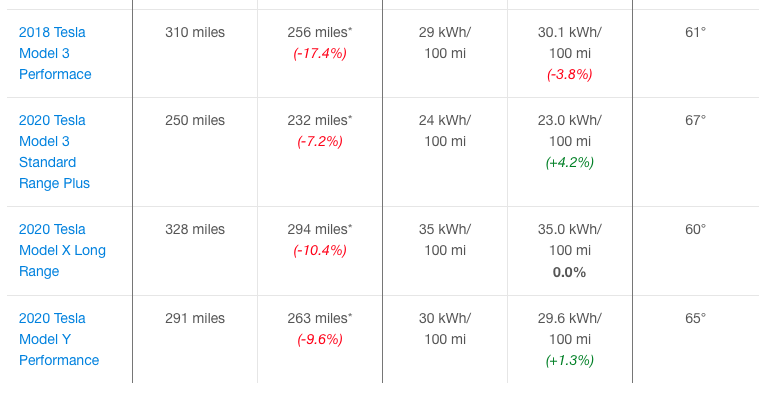
Task: Click the 30.1 kWh/100 mi consumption value
Action: click(569, 42)
